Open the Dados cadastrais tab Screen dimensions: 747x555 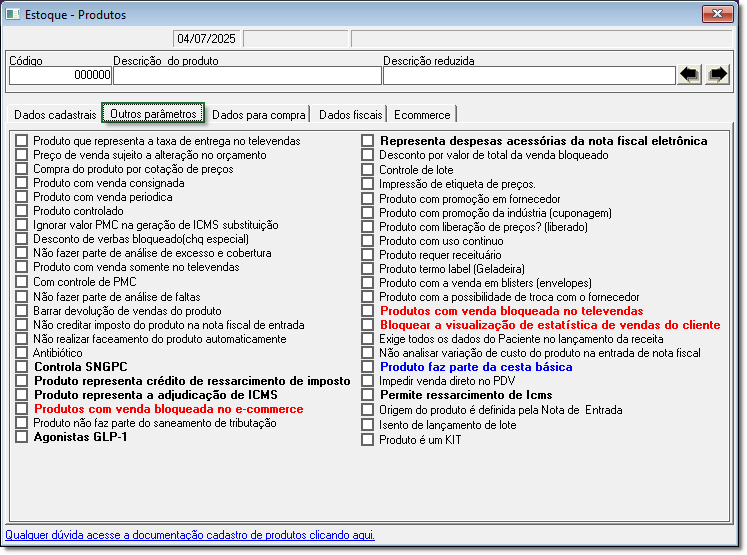click(x=55, y=115)
